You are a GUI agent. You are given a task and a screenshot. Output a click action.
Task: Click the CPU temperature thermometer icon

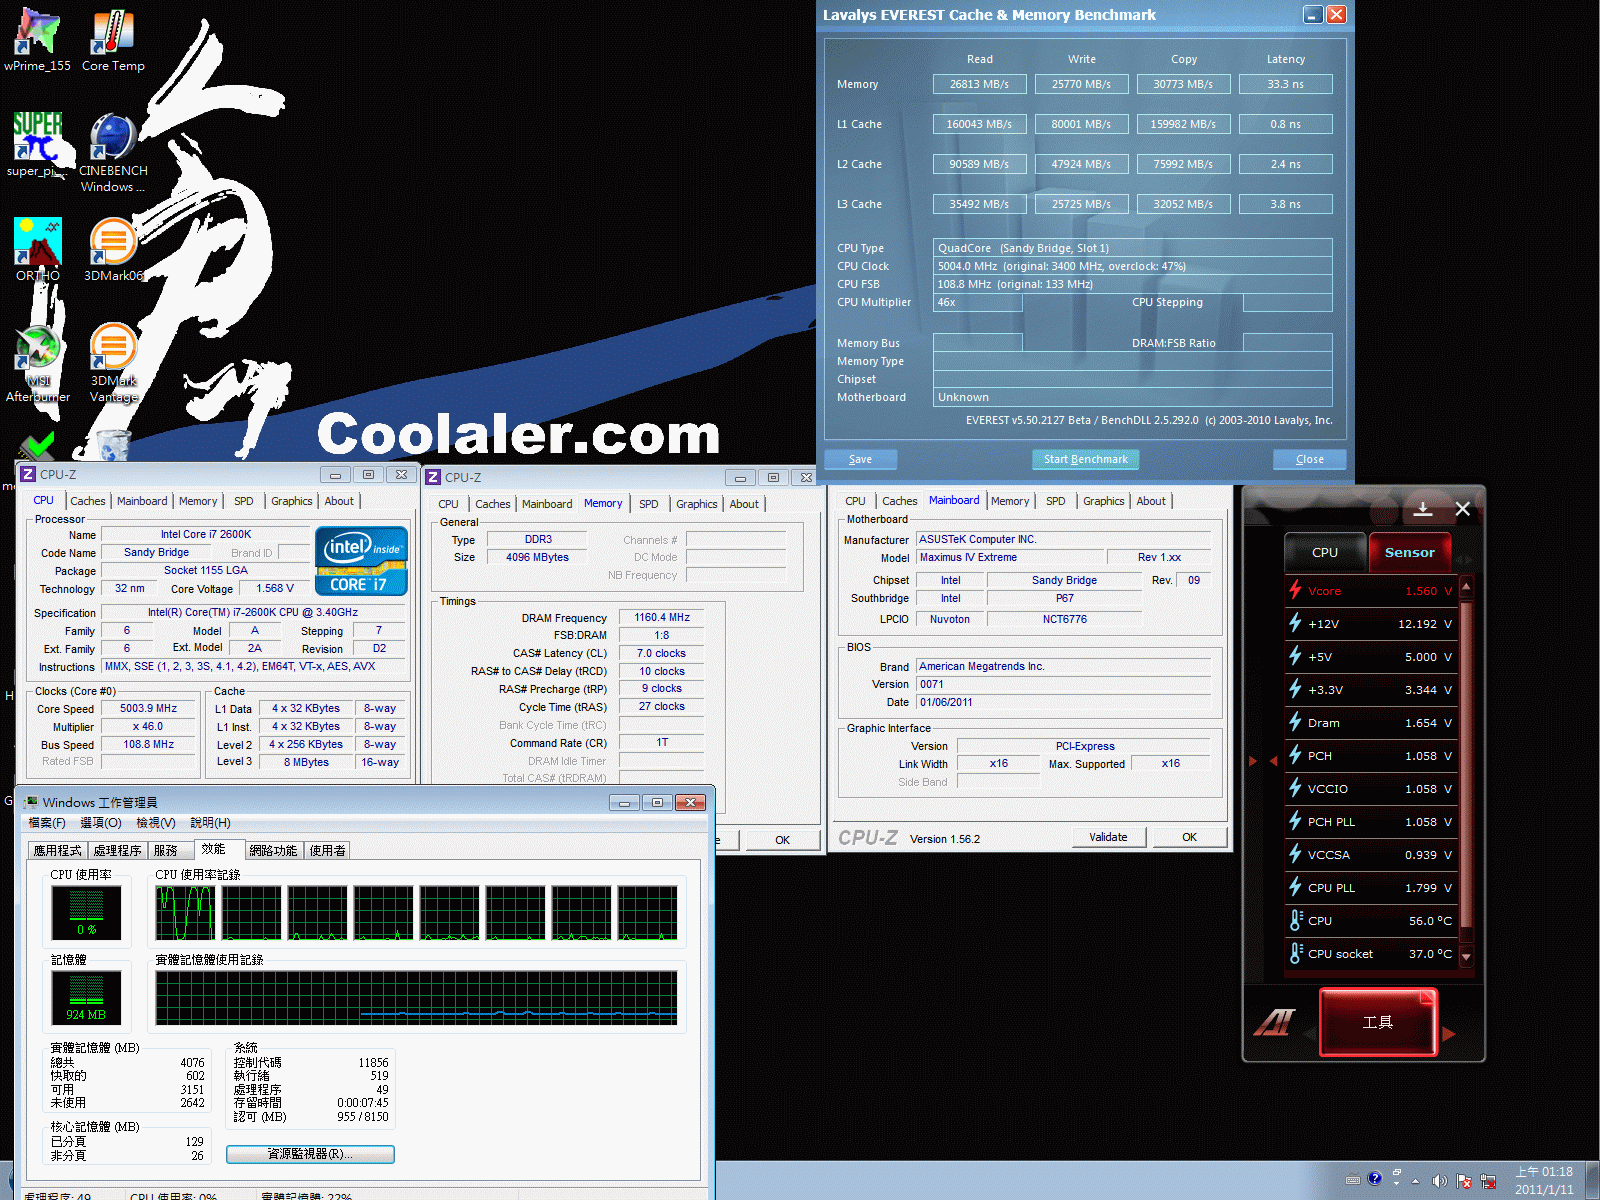[1295, 920]
